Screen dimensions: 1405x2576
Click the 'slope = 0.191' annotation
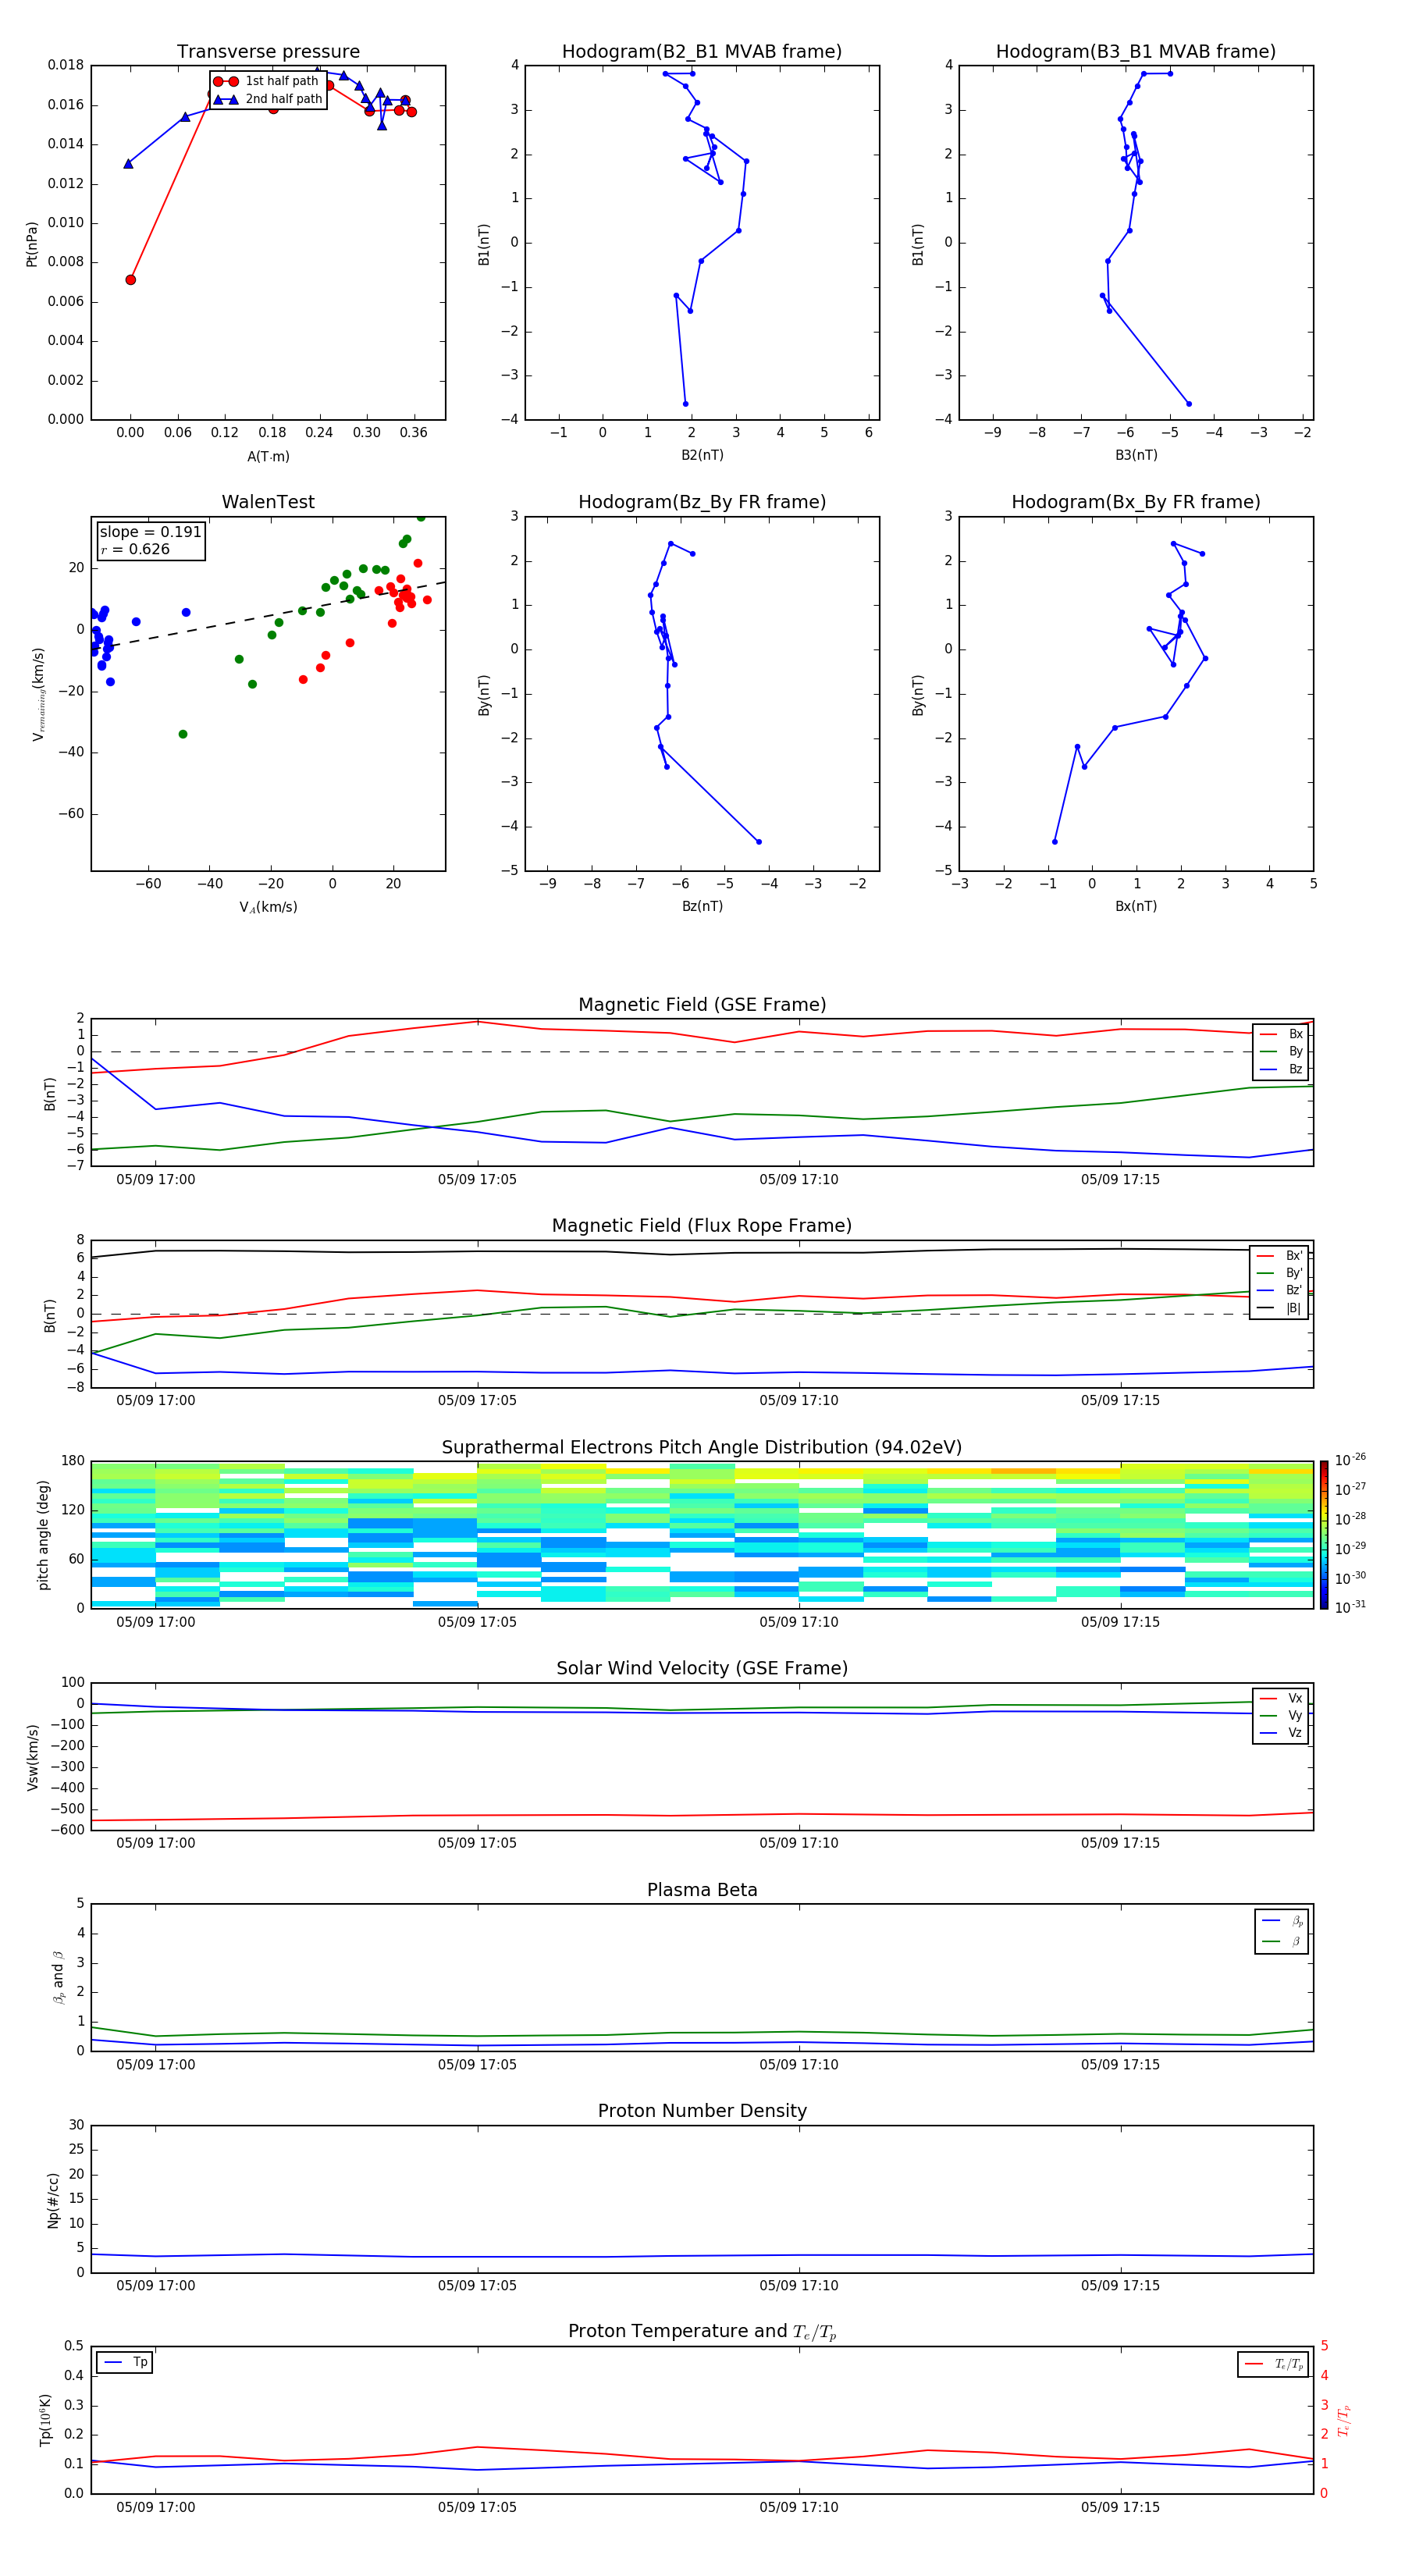click(x=150, y=532)
